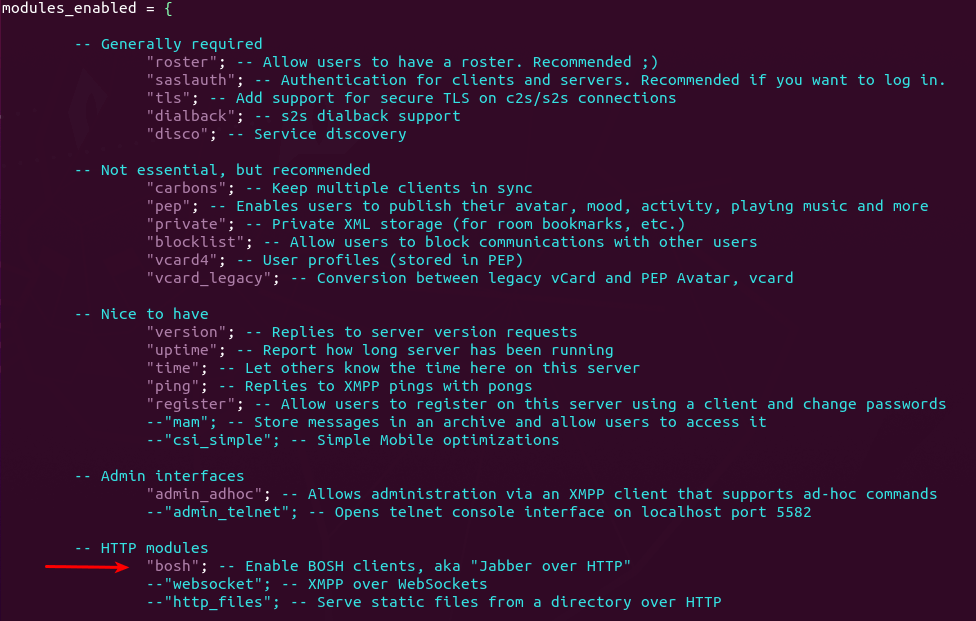Click the "-- HTTP modules" section comment
Screen dimensions: 976x621
click(x=141, y=548)
